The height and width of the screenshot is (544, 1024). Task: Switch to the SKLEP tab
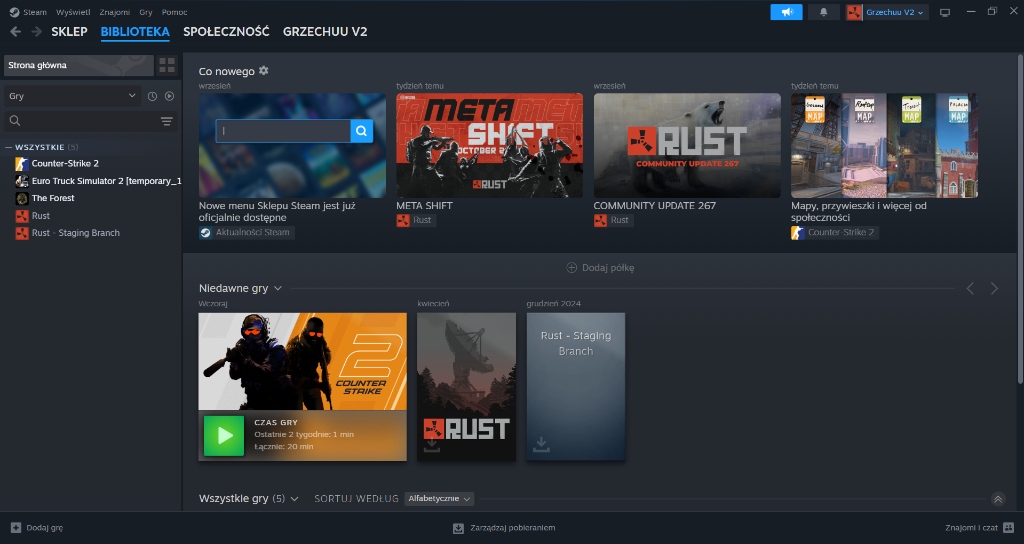[69, 31]
